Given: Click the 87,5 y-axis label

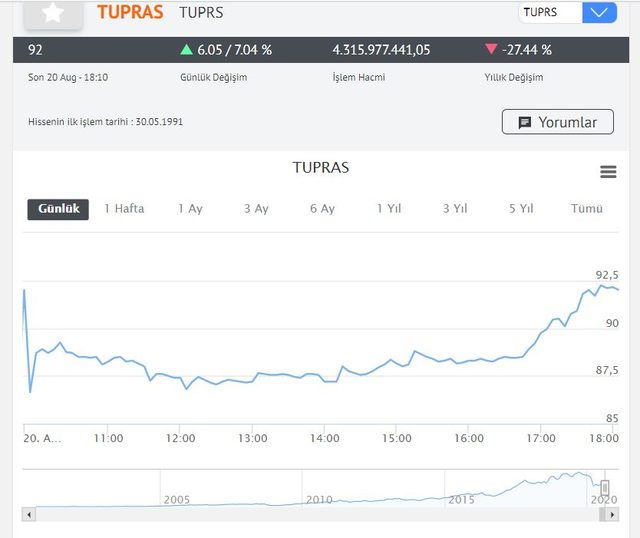Looking at the screenshot, I should pyautogui.click(x=607, y=370).
